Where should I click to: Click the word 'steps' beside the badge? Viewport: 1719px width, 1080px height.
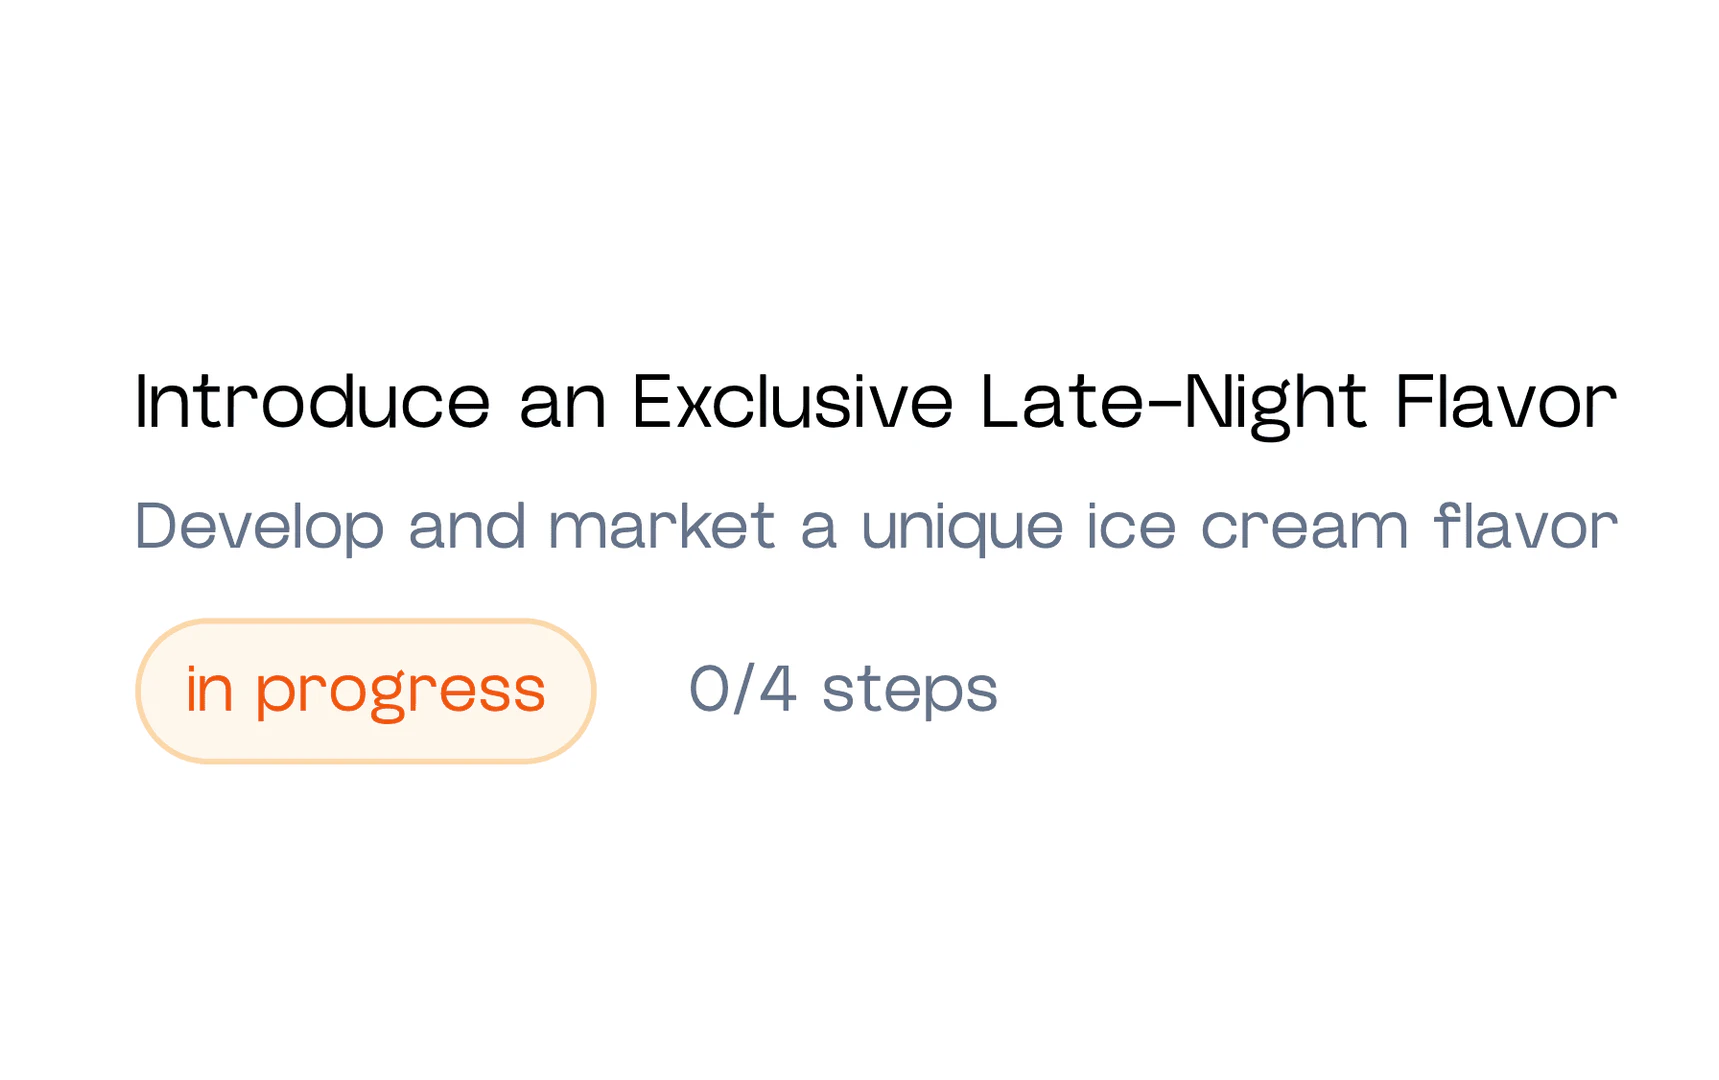click(x=910, y=689)
